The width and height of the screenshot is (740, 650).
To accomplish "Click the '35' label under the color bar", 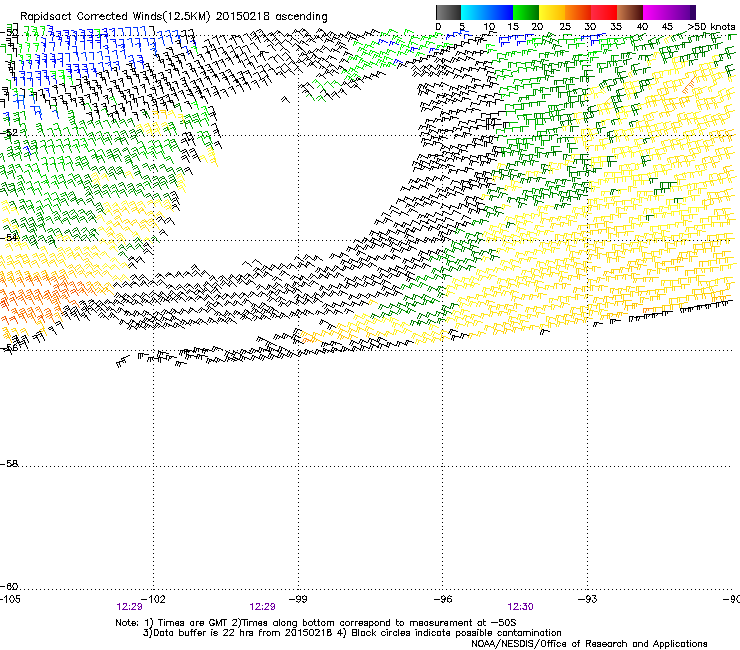I will click(x=616, y=27).
